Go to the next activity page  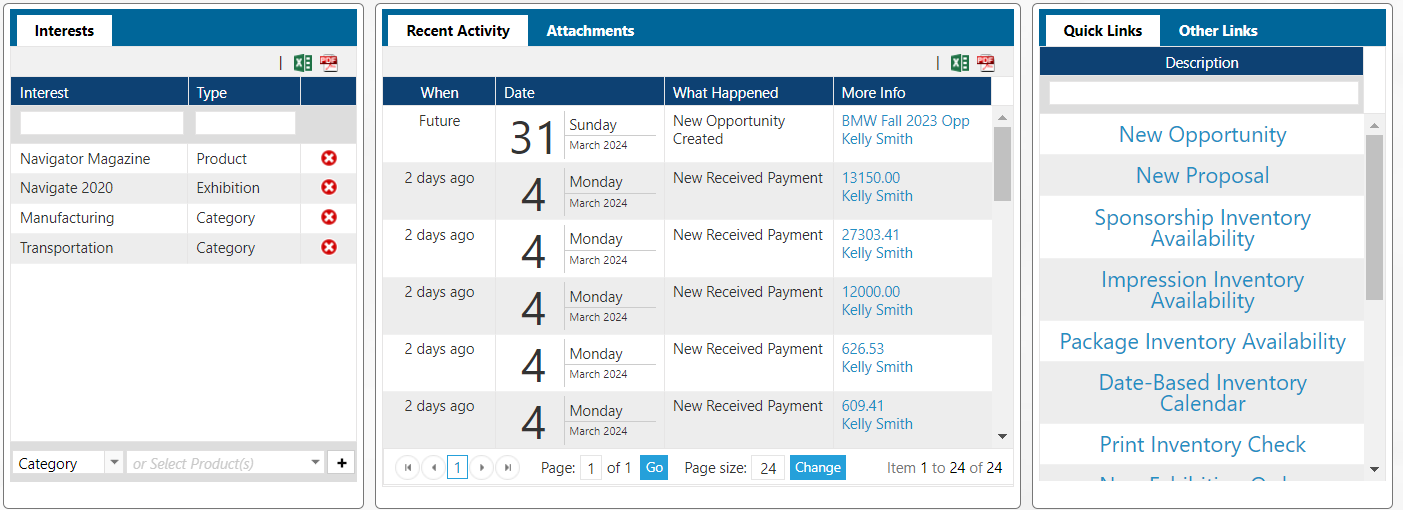coord(482,467)
